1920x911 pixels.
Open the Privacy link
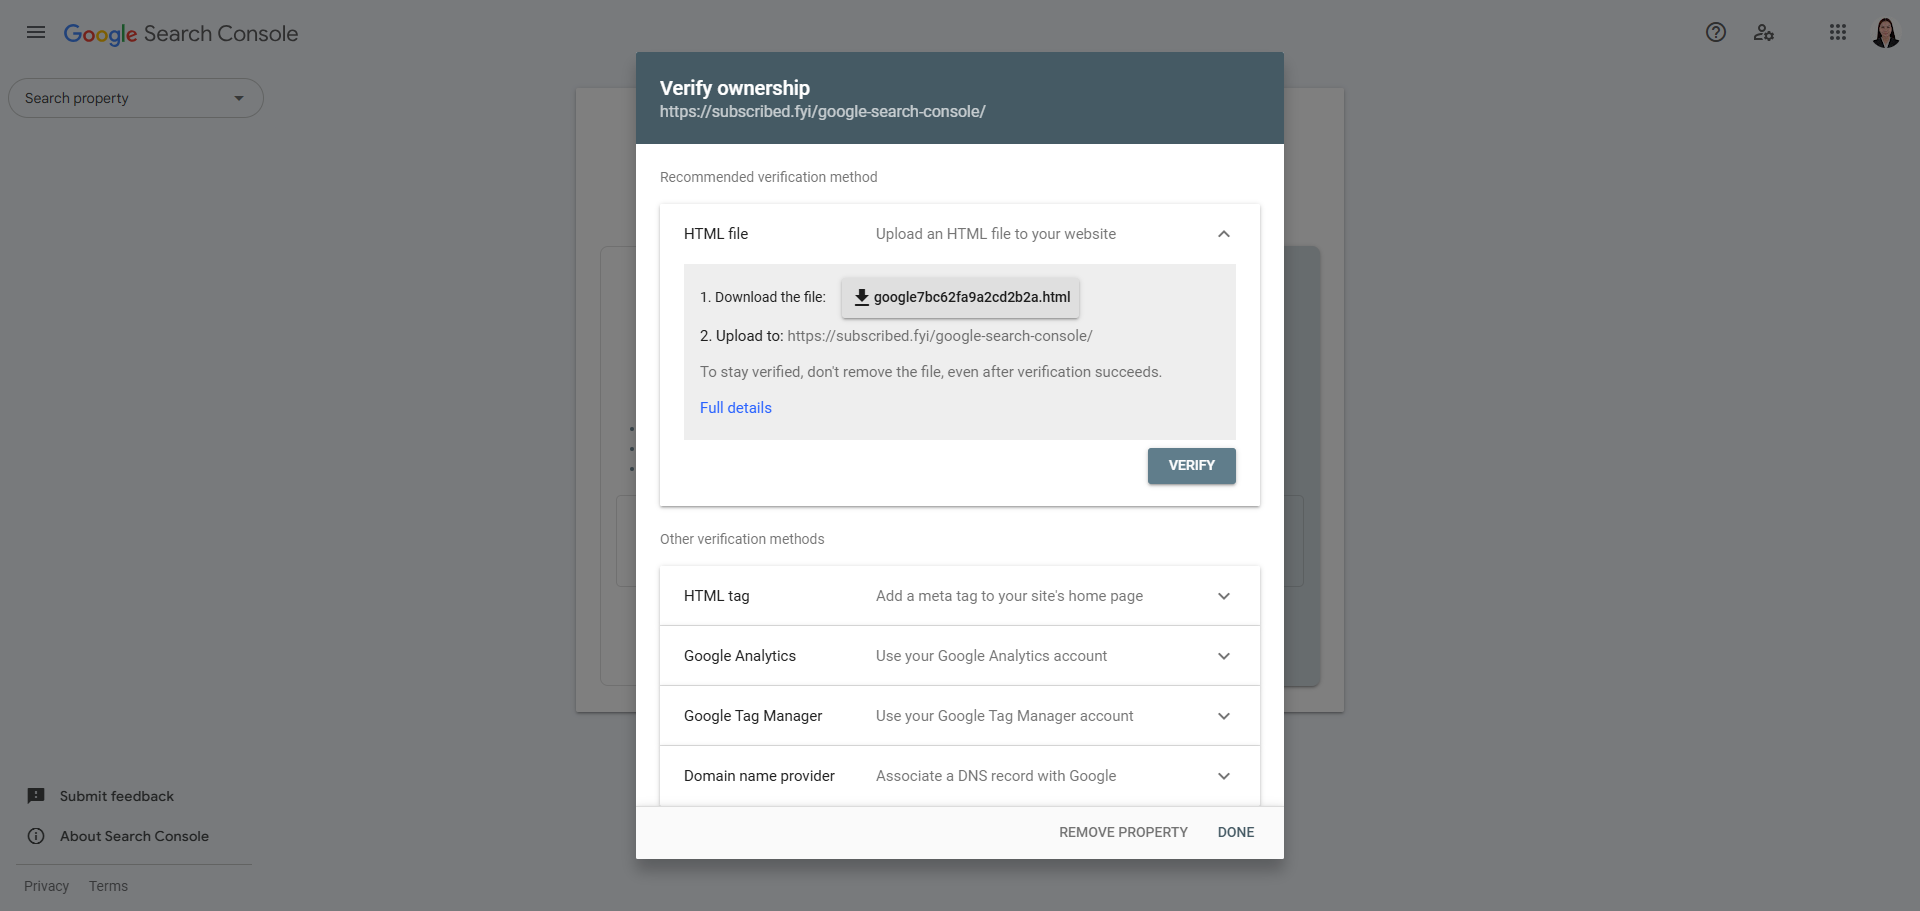click(x=46, y=886)
